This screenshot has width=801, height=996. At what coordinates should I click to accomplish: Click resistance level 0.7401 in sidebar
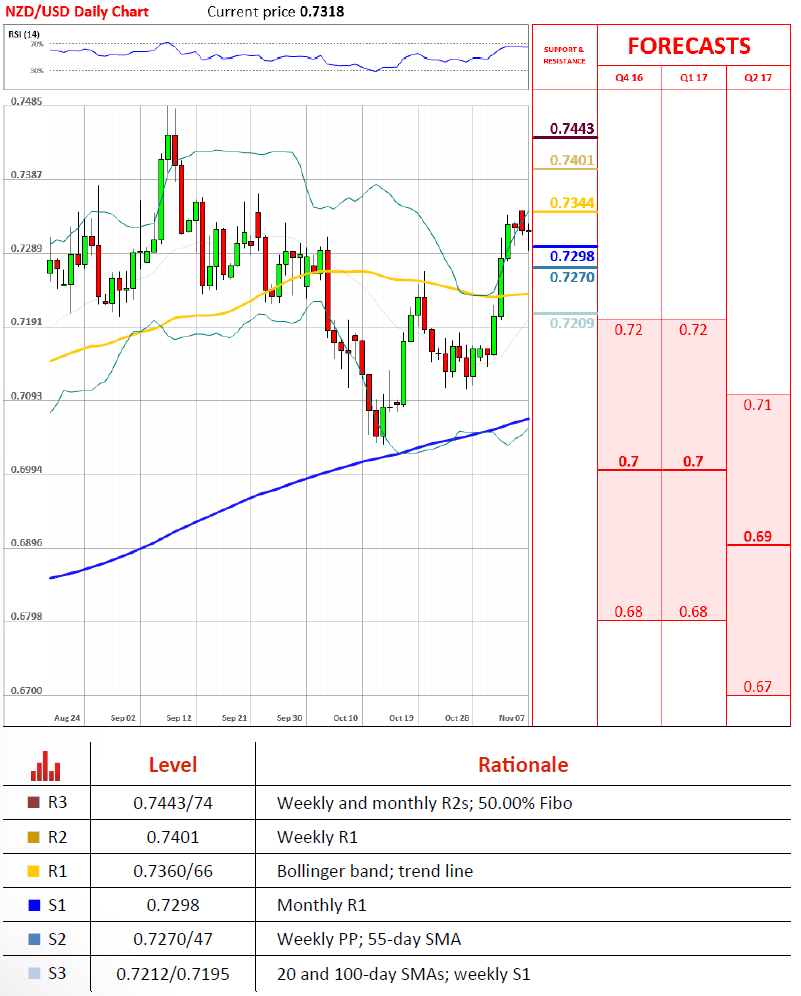(572, 160)
